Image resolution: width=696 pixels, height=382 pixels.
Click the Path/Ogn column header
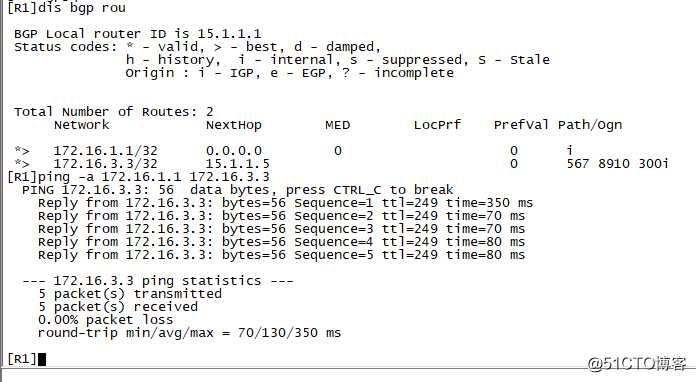[x=590, y=126]
